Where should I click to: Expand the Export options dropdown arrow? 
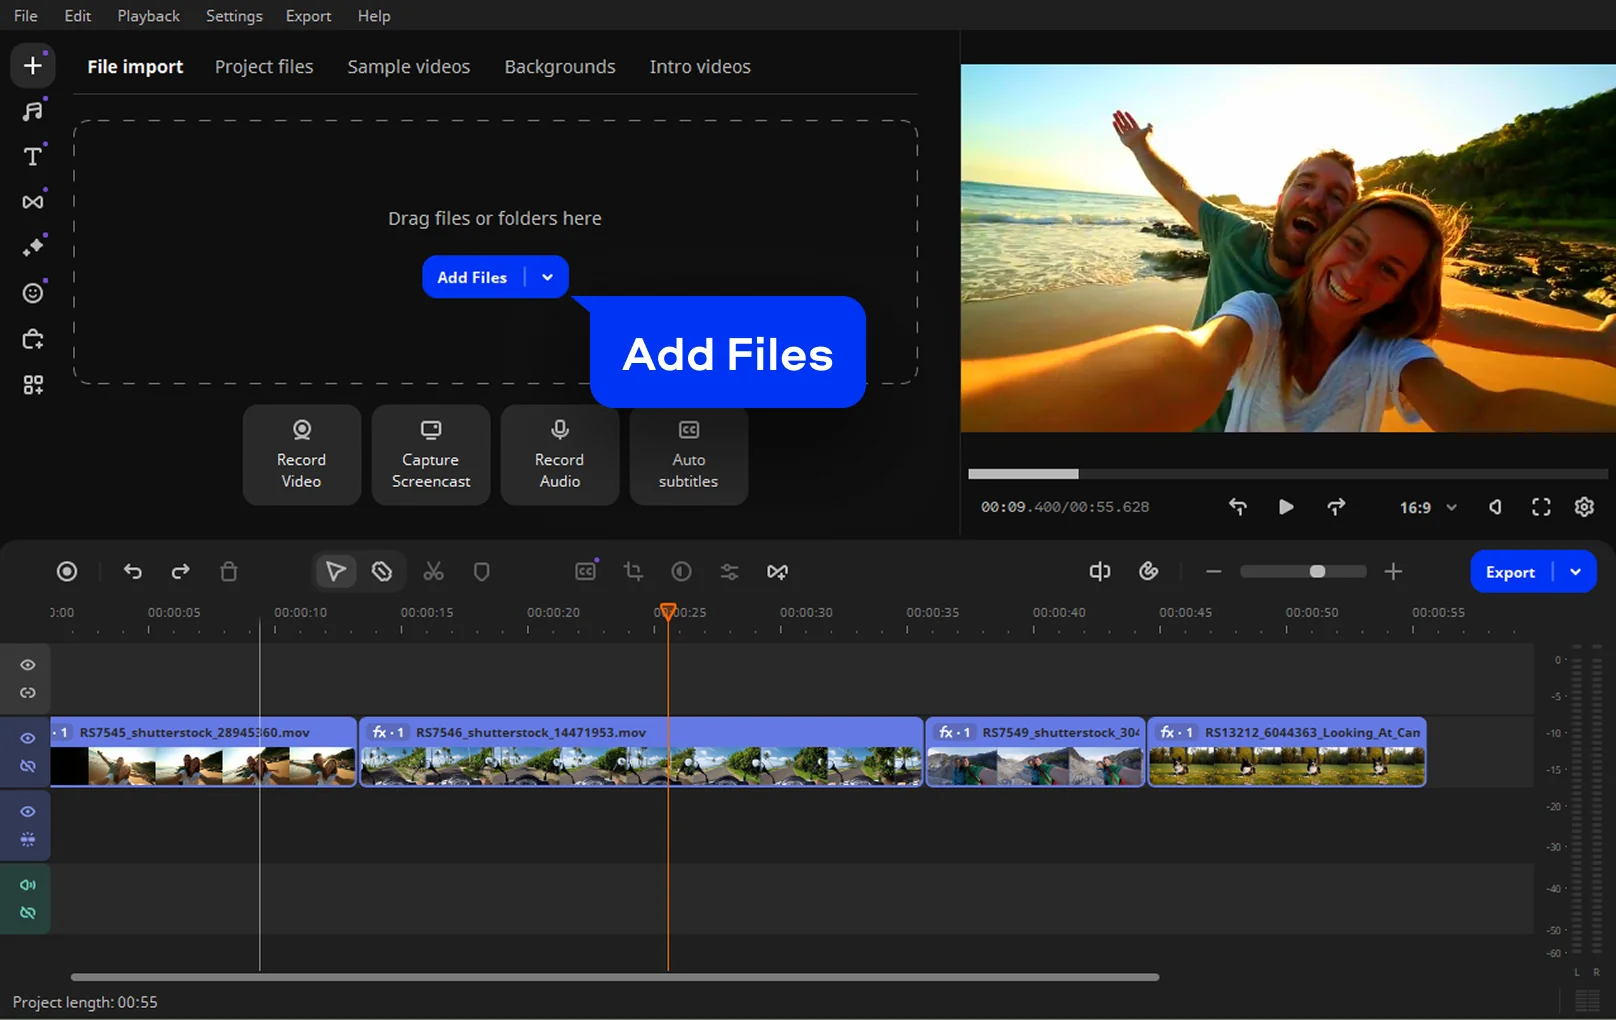point(1575,572)
